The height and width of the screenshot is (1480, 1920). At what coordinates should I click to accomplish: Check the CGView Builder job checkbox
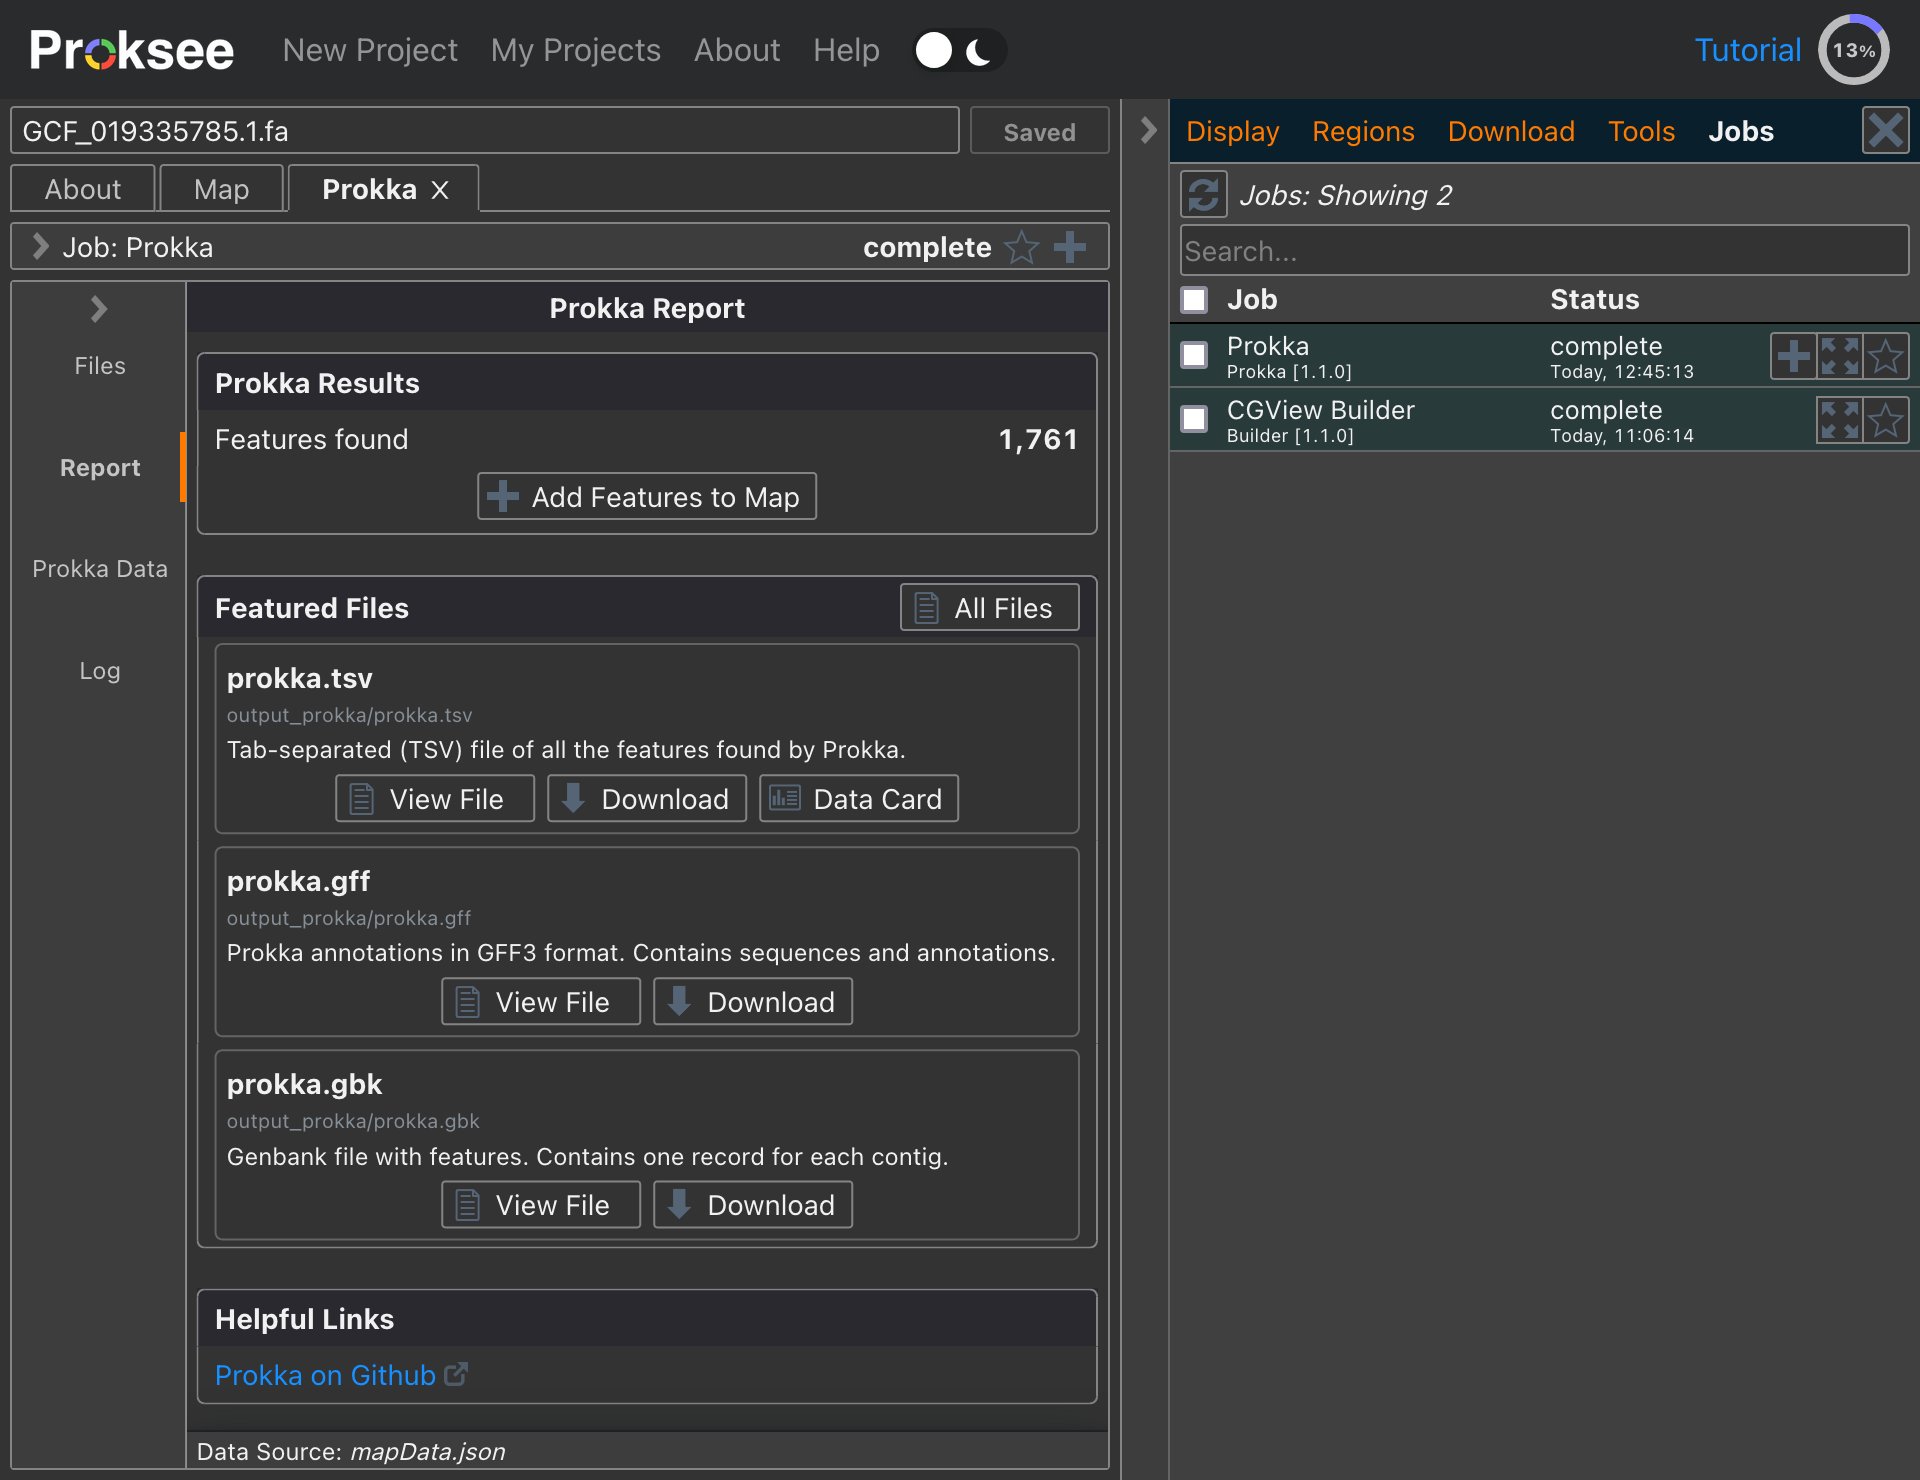(x=1194, y=419)
